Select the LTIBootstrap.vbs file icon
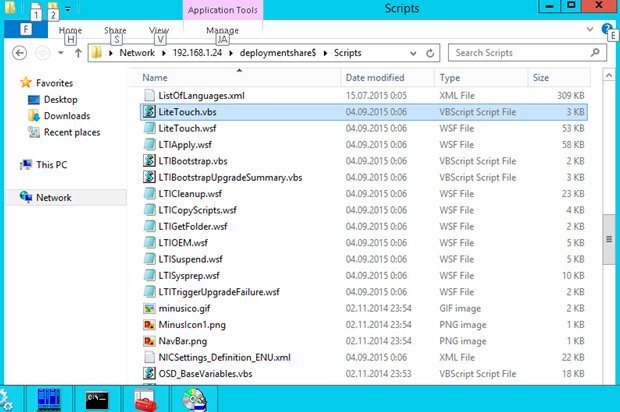 [x=149, y=161]
